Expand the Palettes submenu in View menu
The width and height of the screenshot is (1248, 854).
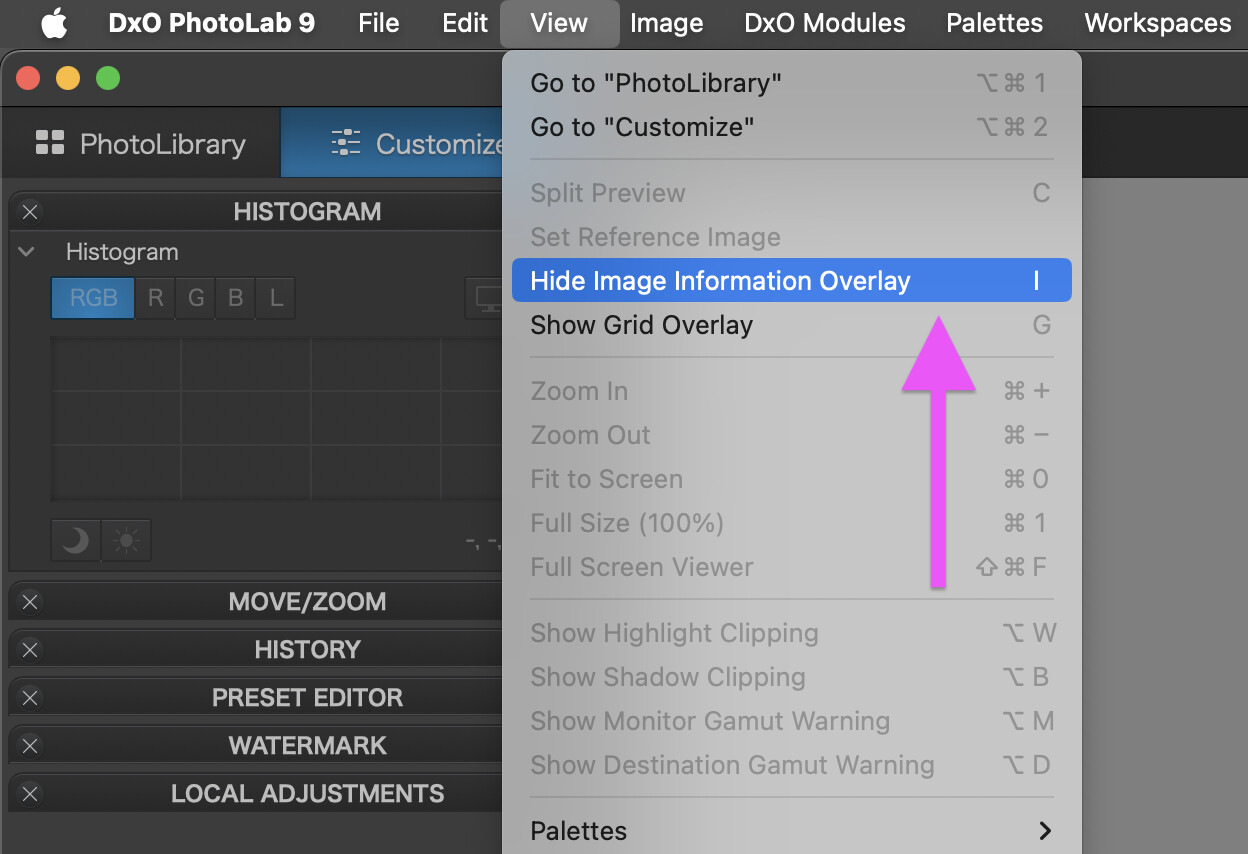[x=790, y=831]
